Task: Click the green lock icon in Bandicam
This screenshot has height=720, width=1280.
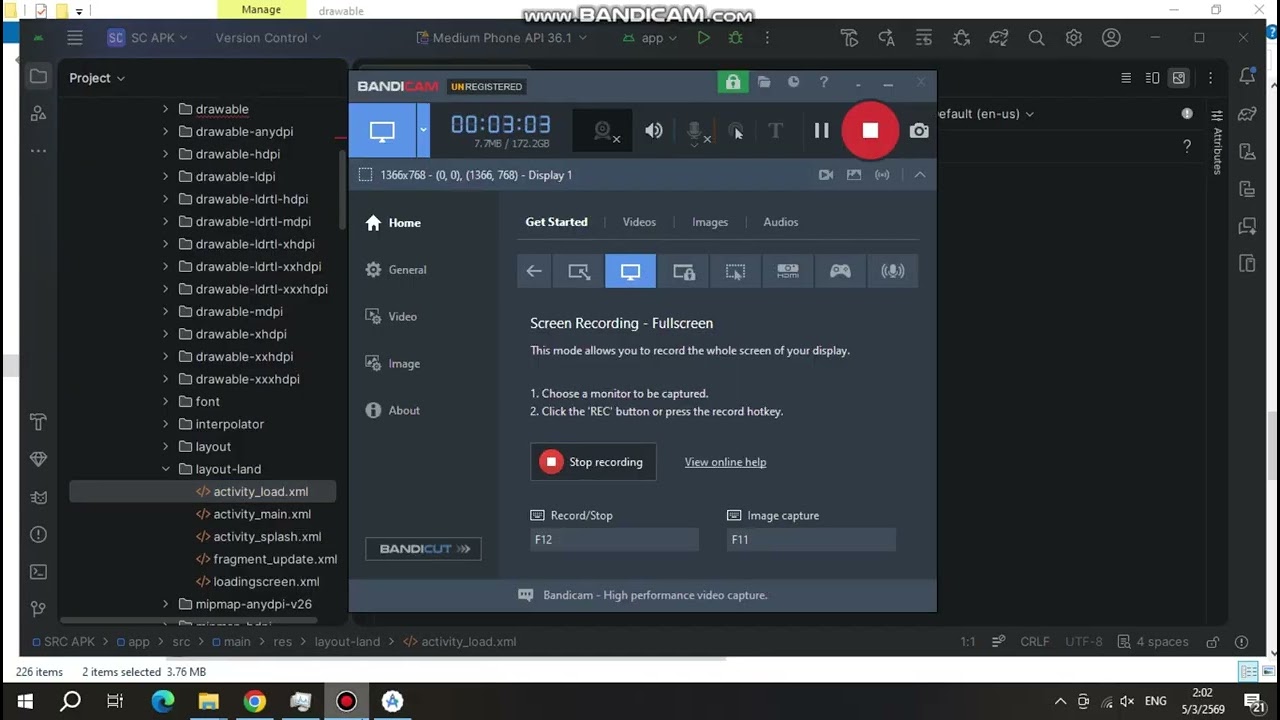Action: 733,82
